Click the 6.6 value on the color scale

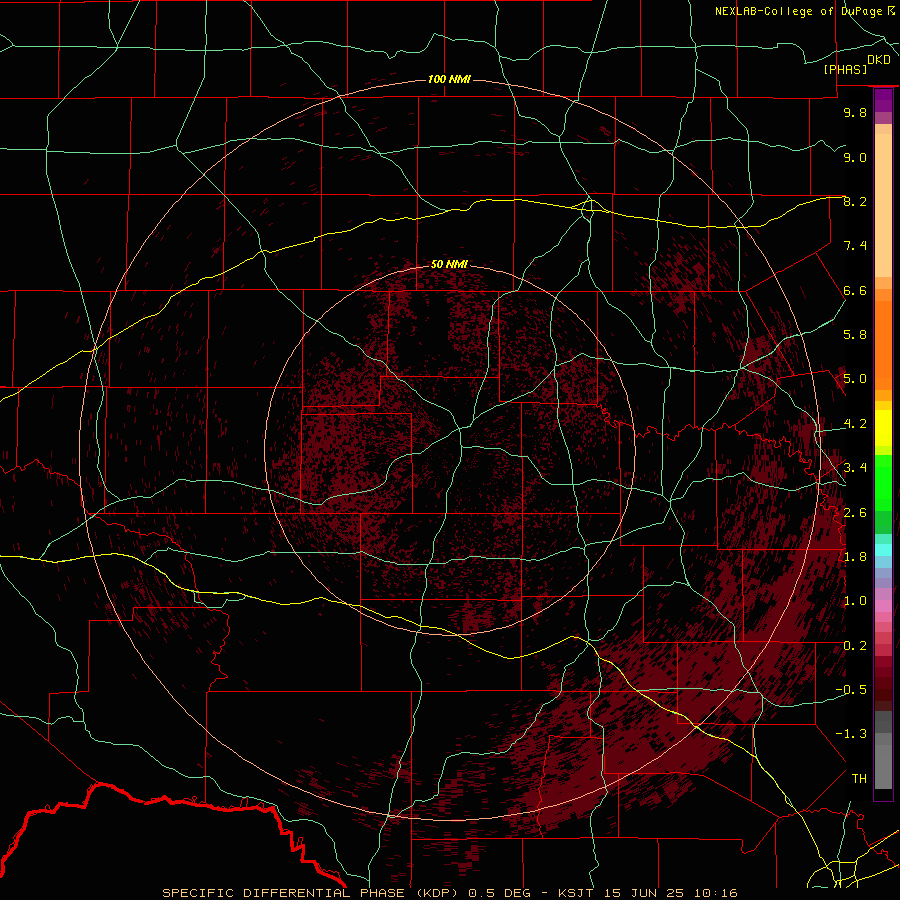pos(855,290)
